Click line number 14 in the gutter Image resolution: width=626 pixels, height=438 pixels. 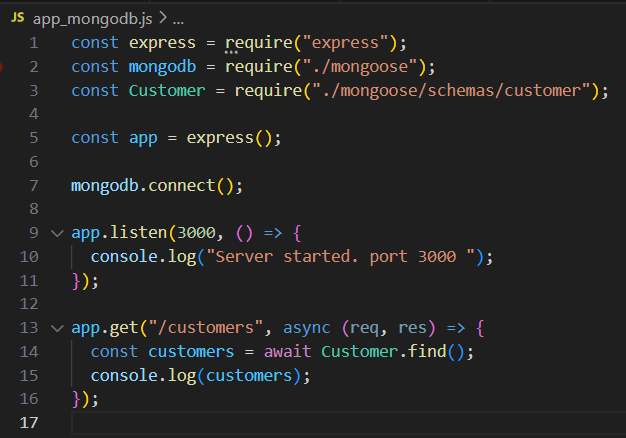pyautogui.click(x=29, y=352)
